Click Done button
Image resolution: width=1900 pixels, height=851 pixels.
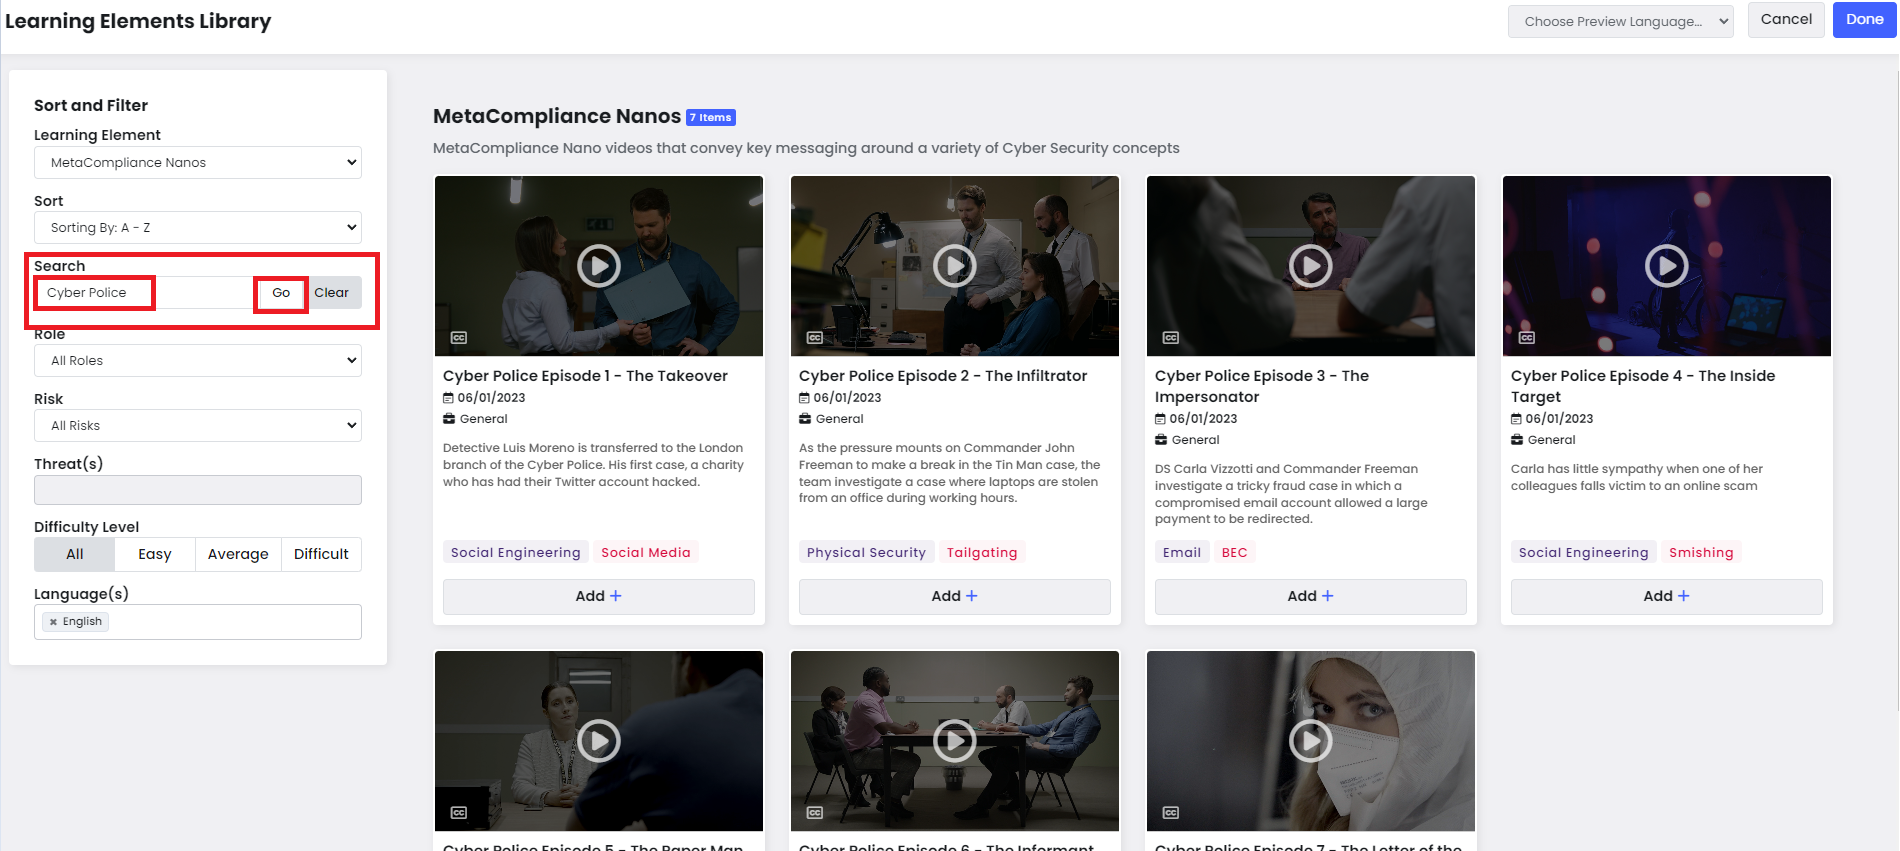(1865, 20)
